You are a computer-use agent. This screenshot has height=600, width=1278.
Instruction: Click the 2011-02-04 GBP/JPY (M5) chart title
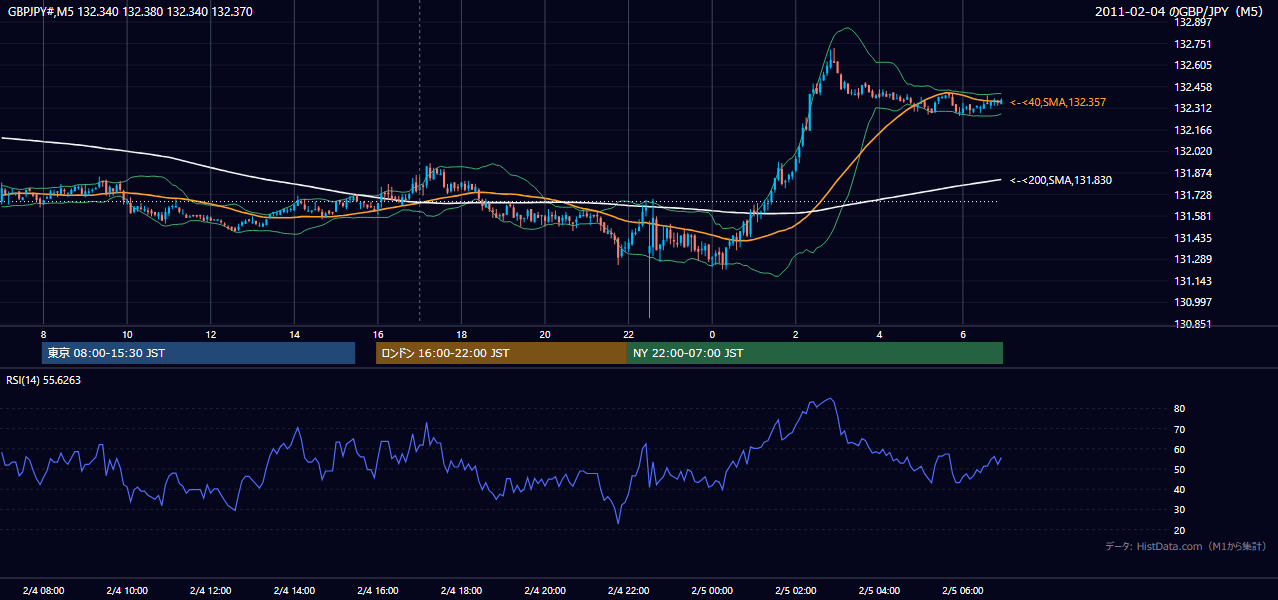(x=1181, y=12)
